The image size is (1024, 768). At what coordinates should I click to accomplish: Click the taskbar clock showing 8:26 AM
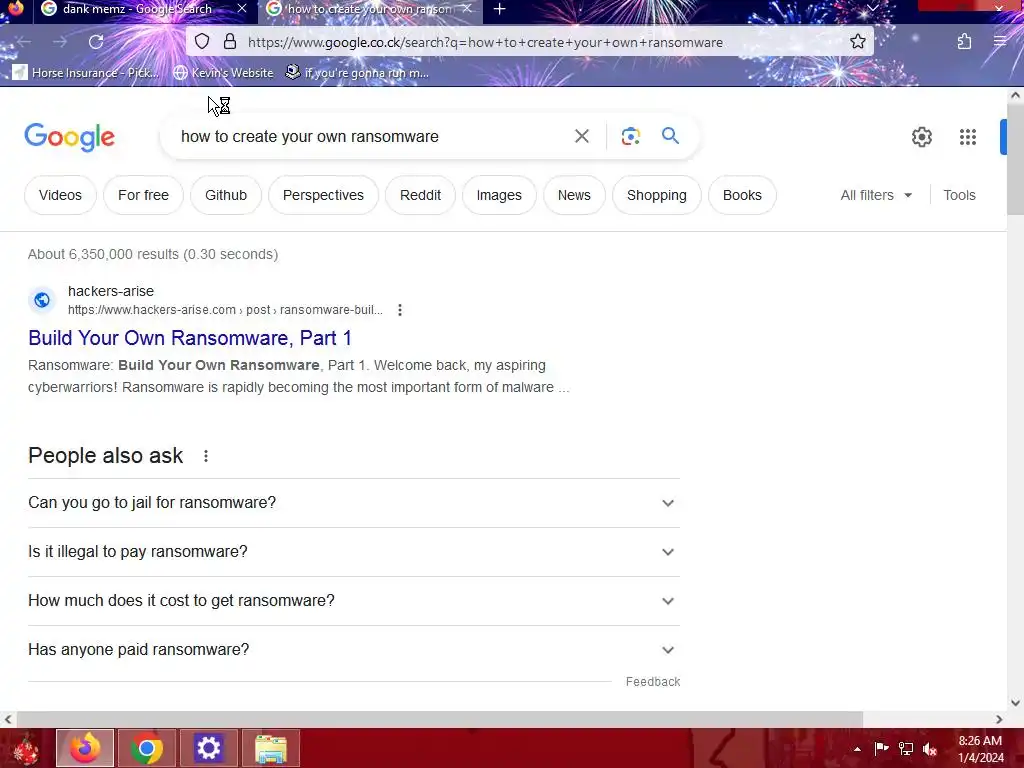pos(980,749)
